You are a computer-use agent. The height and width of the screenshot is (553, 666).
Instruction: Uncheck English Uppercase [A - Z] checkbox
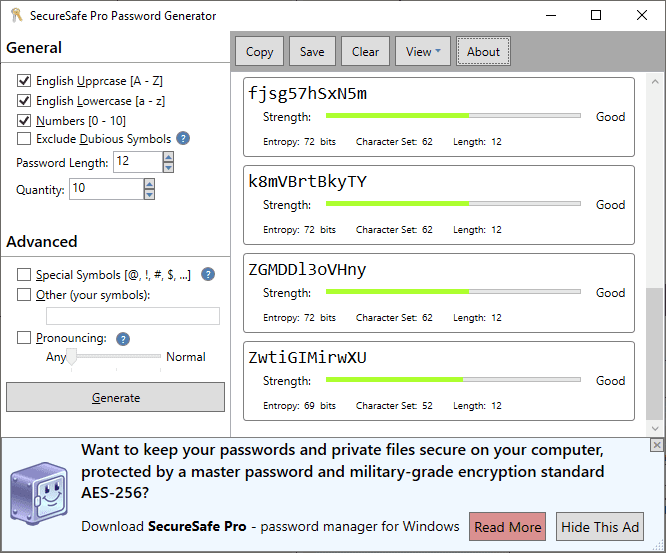(24, 80)
